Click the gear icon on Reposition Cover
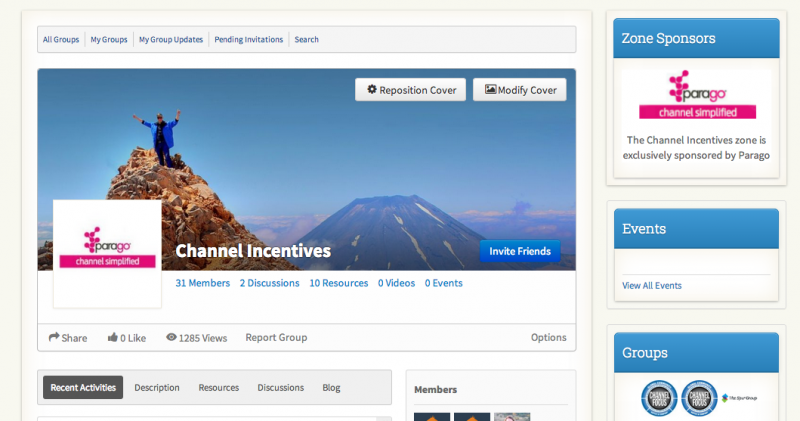800x421 pixels. [x=372, y=89]
